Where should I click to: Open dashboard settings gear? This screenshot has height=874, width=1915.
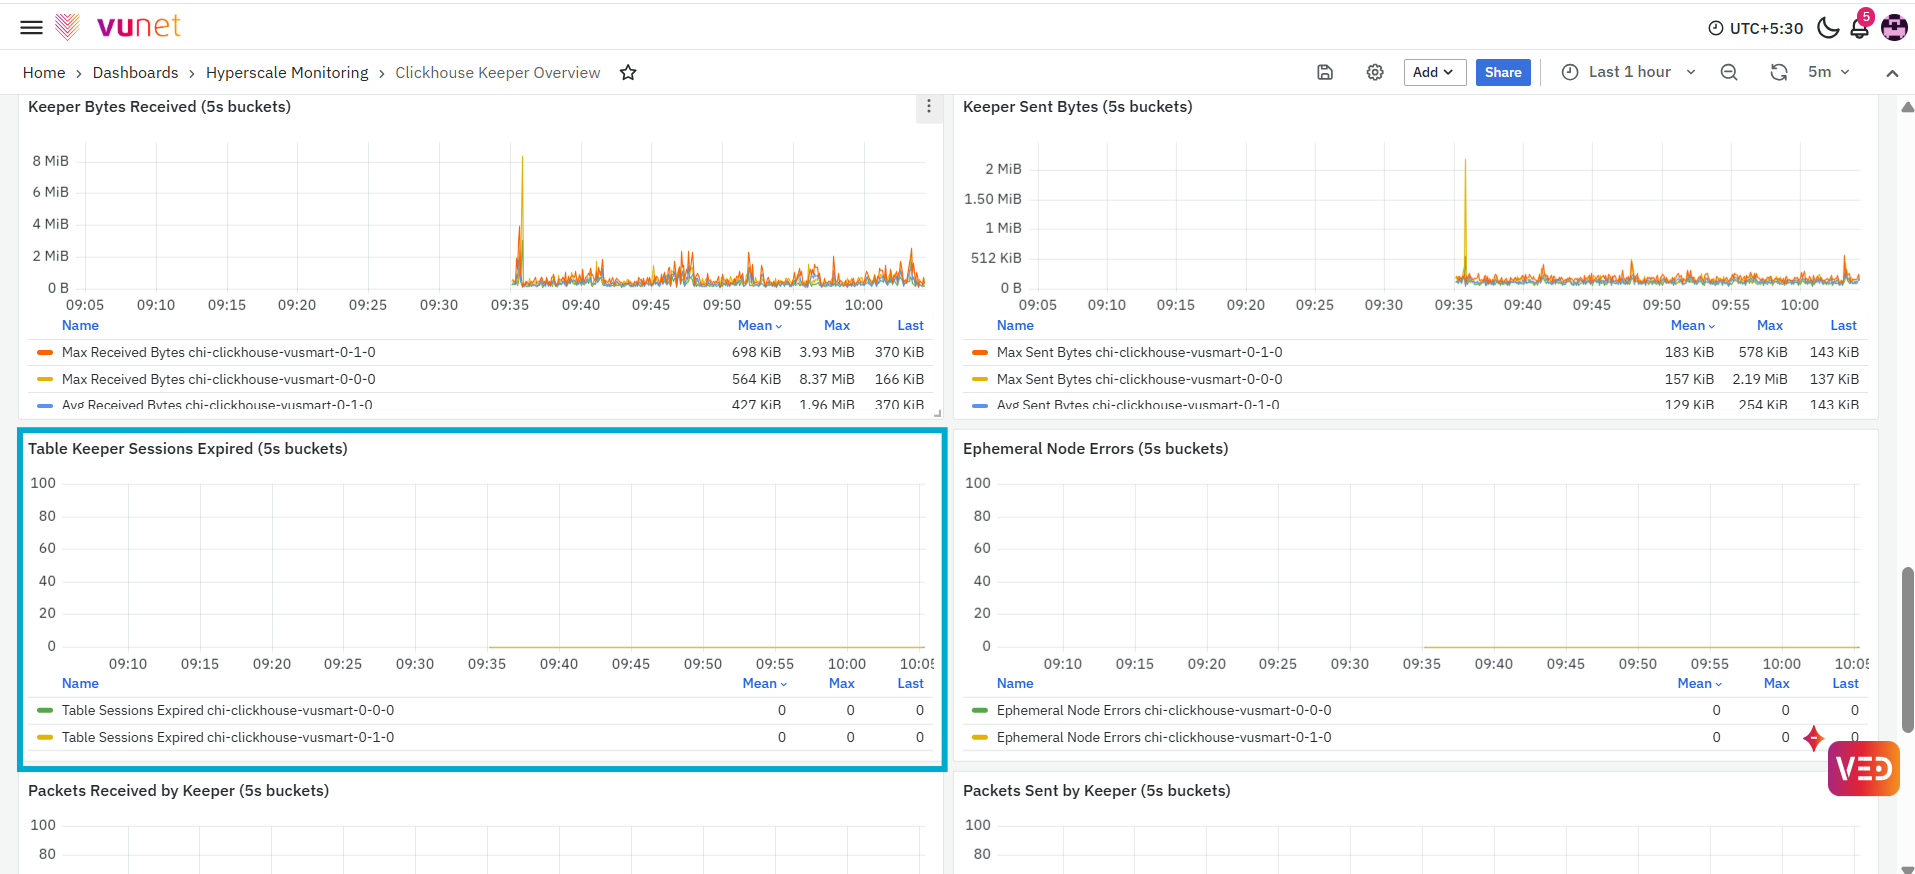(1375, 72)
